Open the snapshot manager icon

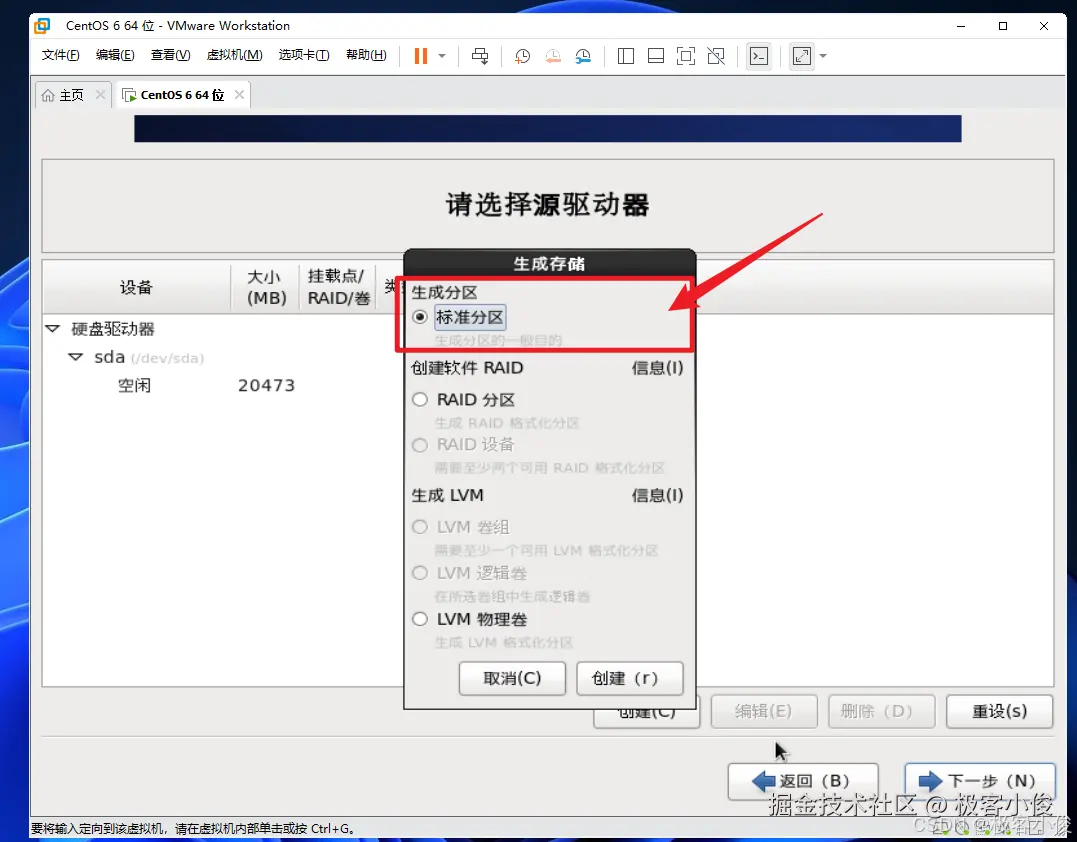pos(583,56)
